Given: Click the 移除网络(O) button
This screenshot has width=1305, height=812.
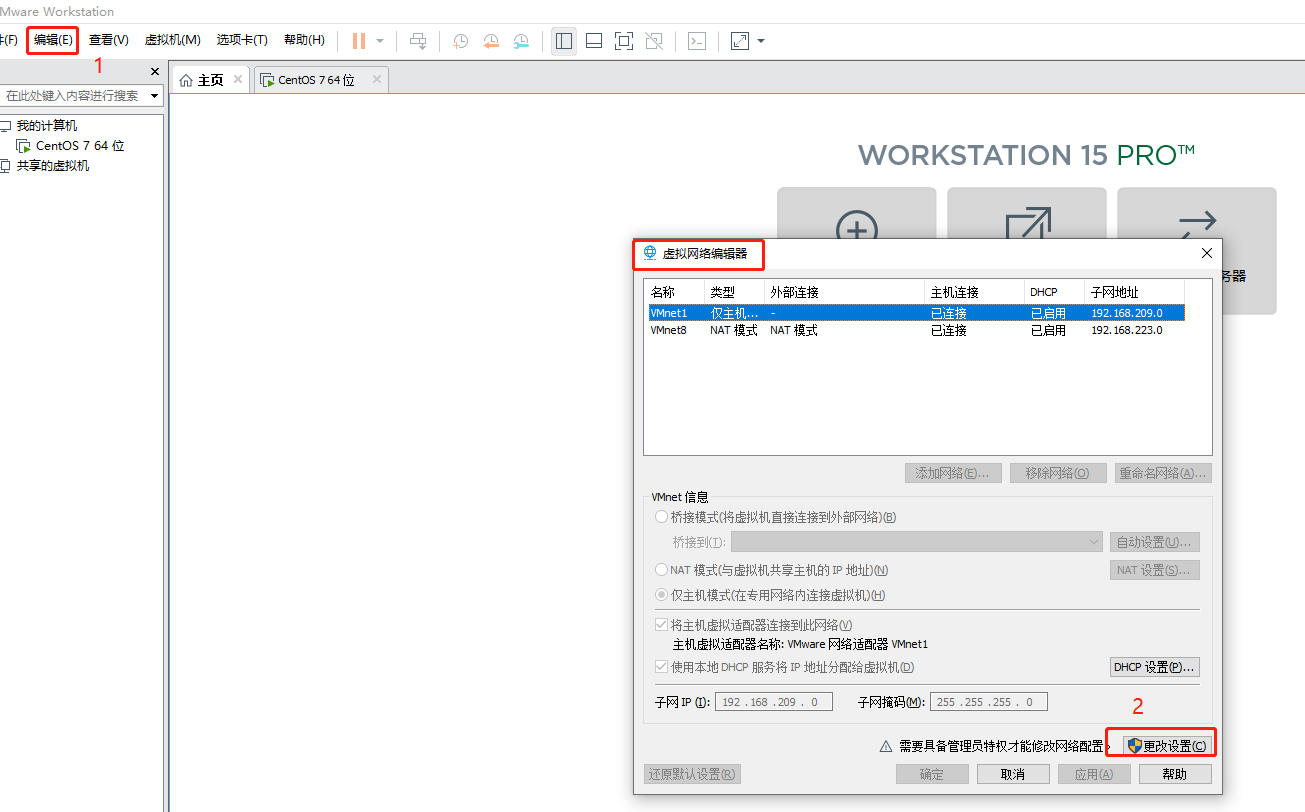Looking at the screenshot, I should (x=1058, y=473).
